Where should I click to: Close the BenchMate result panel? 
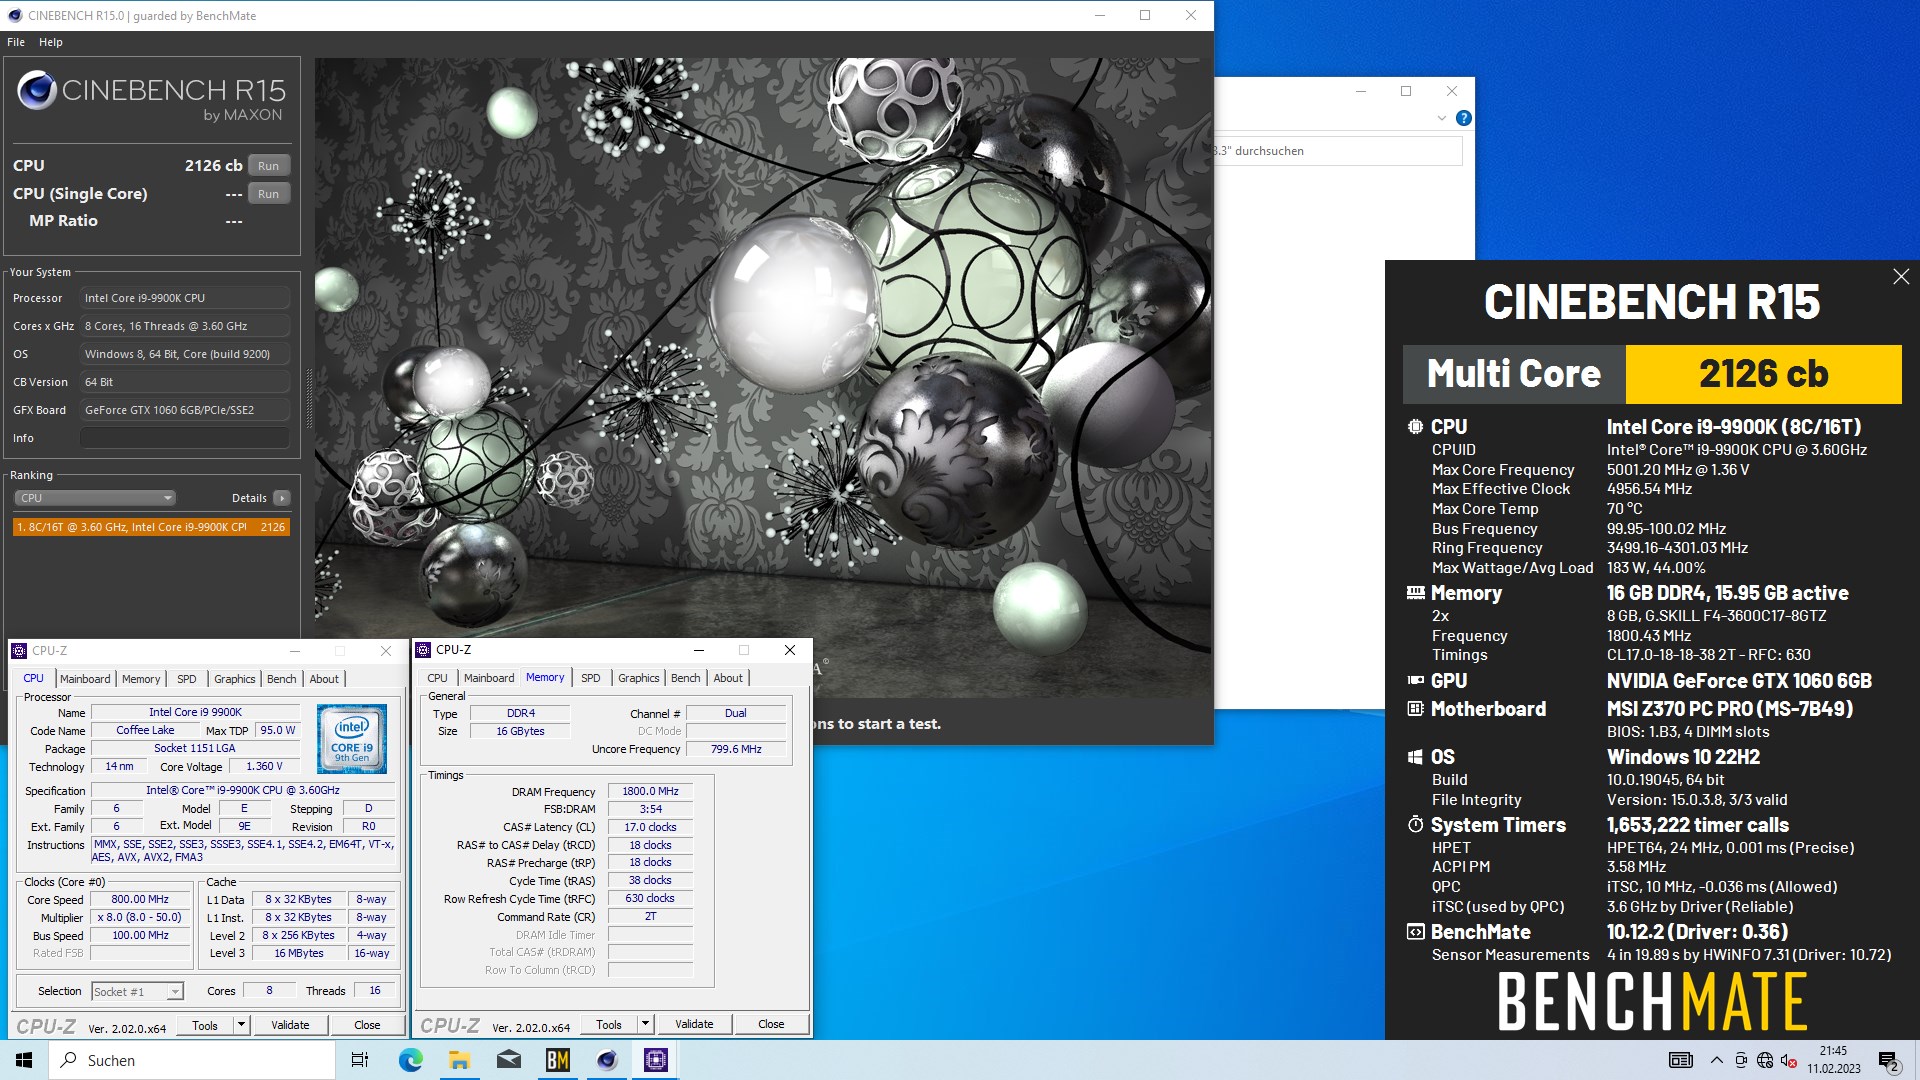[x=1901, y=277]
